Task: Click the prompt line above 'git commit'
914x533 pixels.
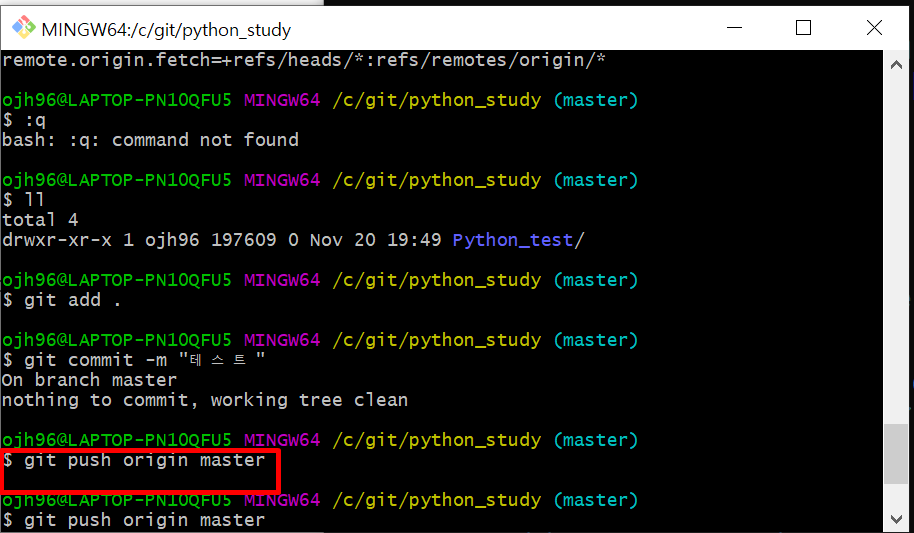Action: [x=320, y=340]
